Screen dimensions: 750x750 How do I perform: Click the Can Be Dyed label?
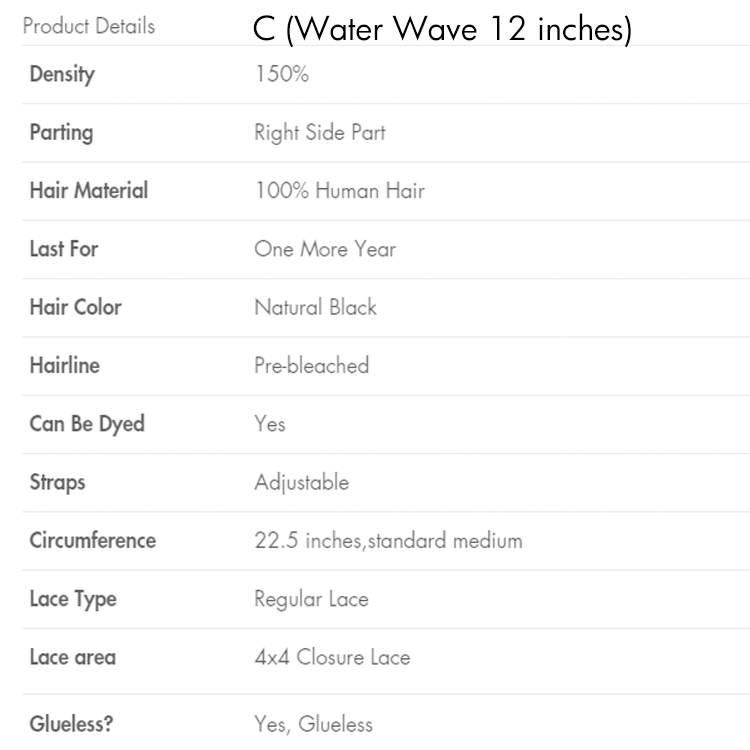[x=87, y=424]
